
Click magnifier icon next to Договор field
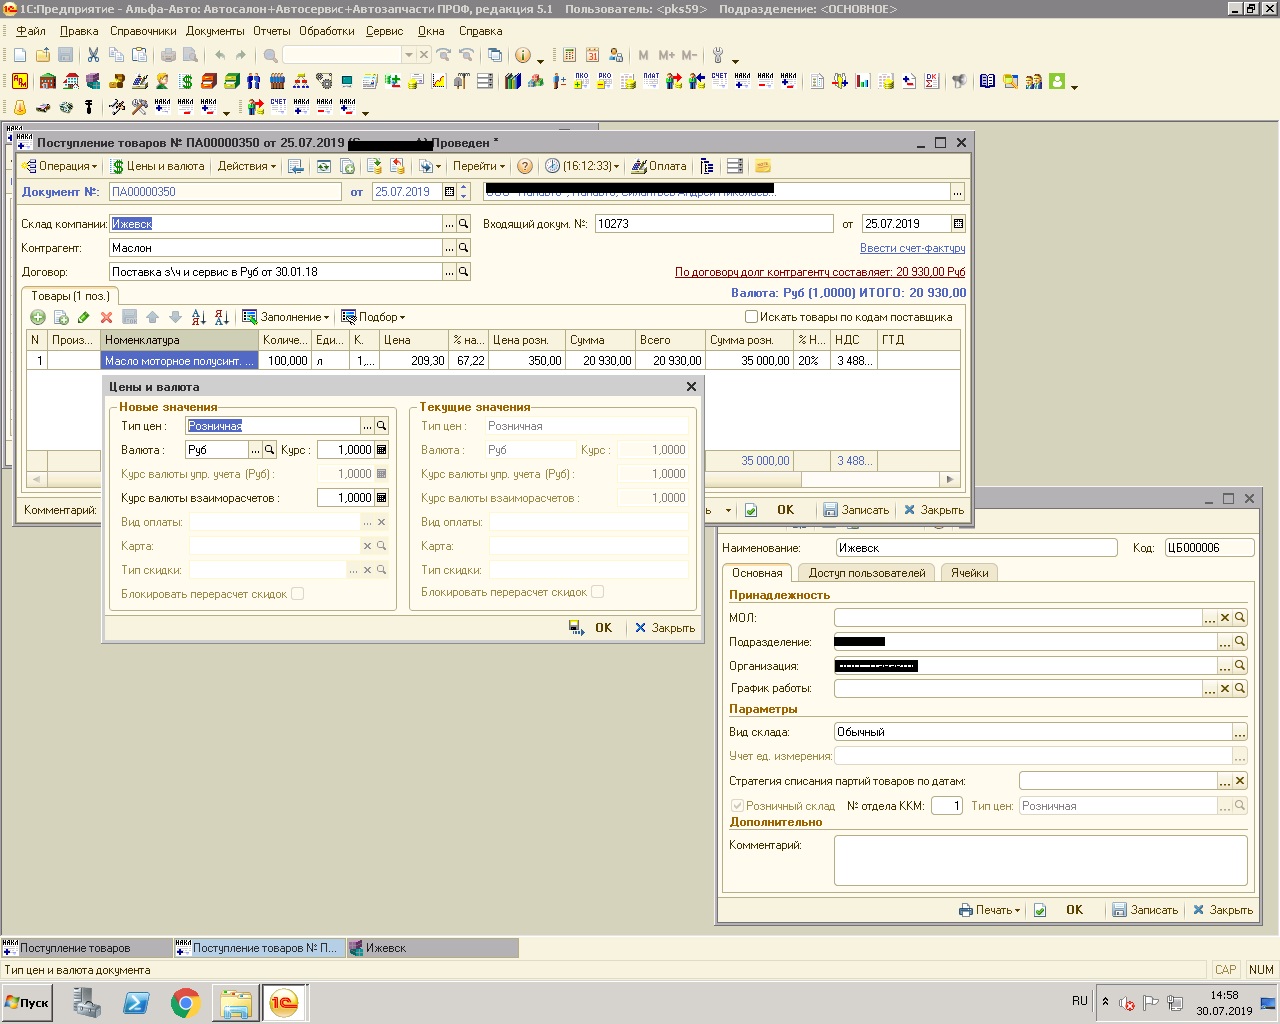tap(464, 272)
